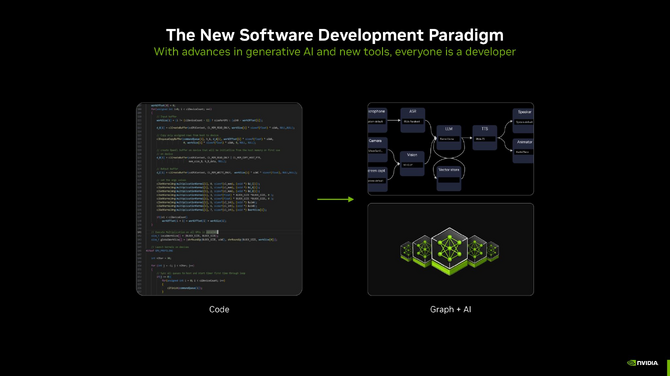Select the Camera node in the graph
This screenshot has width=670, height=376.
377,149
